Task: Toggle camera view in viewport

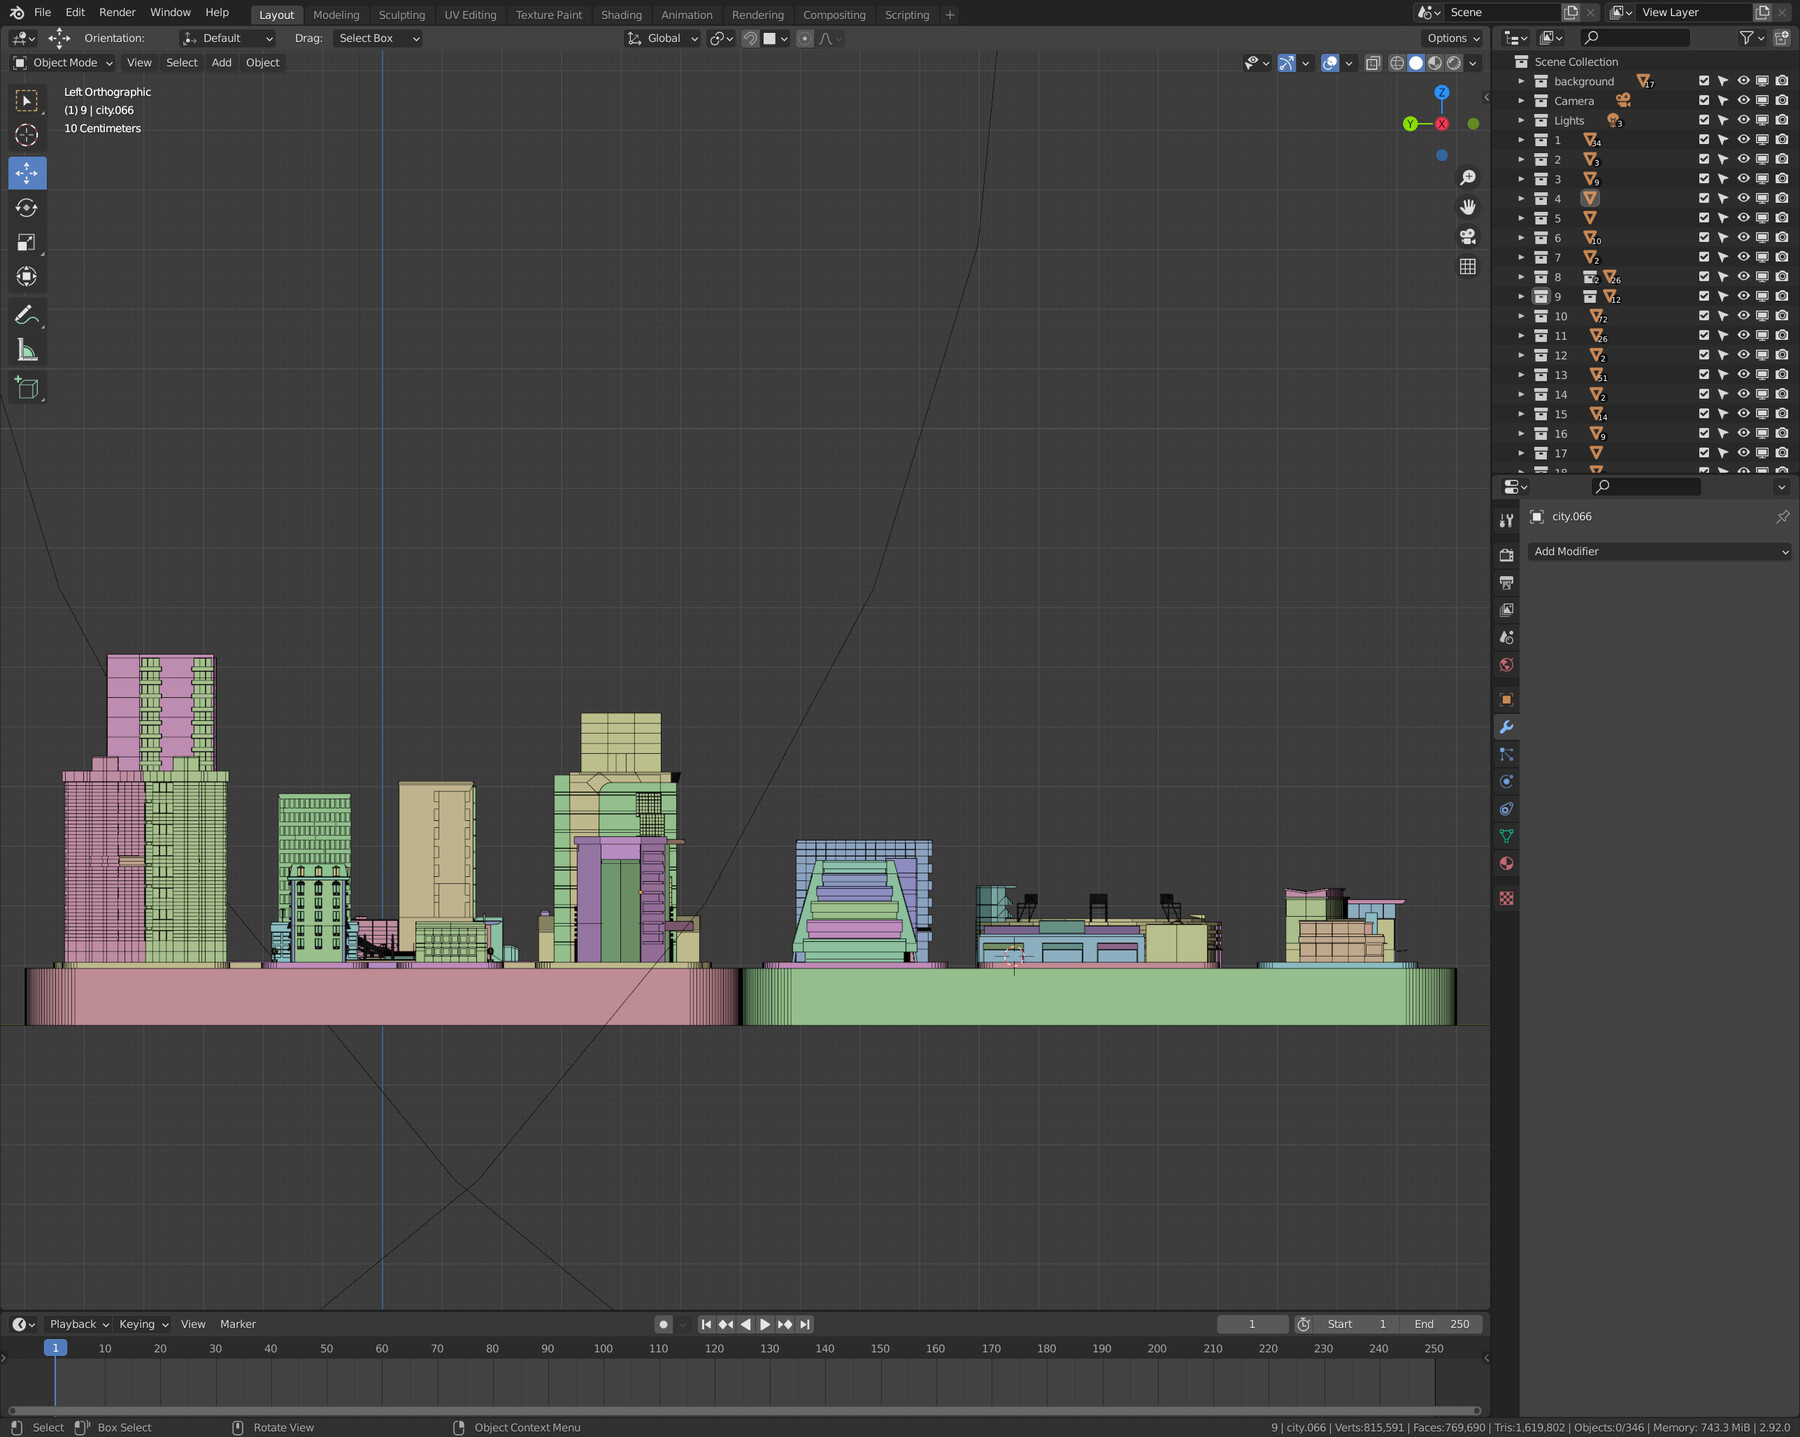Action: [x=1467, y=237]
